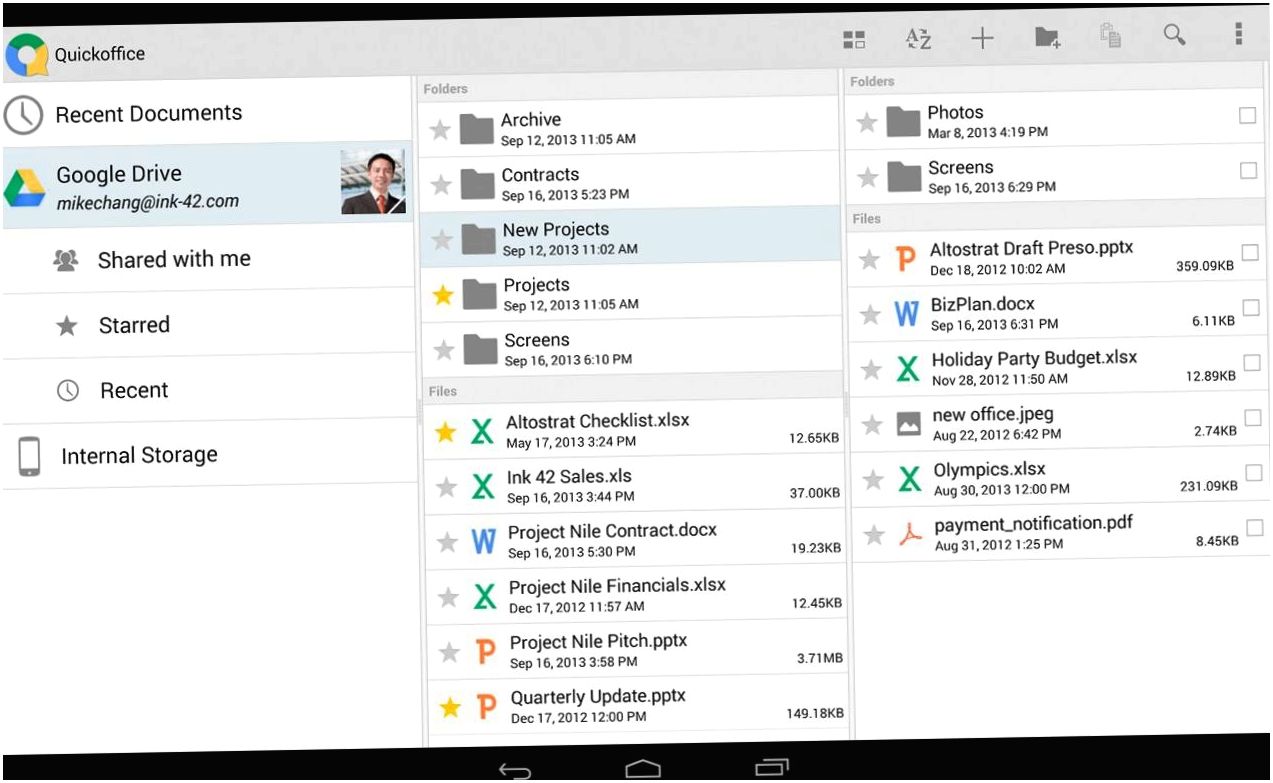Check Holiday Party Budget.xlsx checkbox
Screen dimensions: 1273x783
click(x=1252, y=362)
